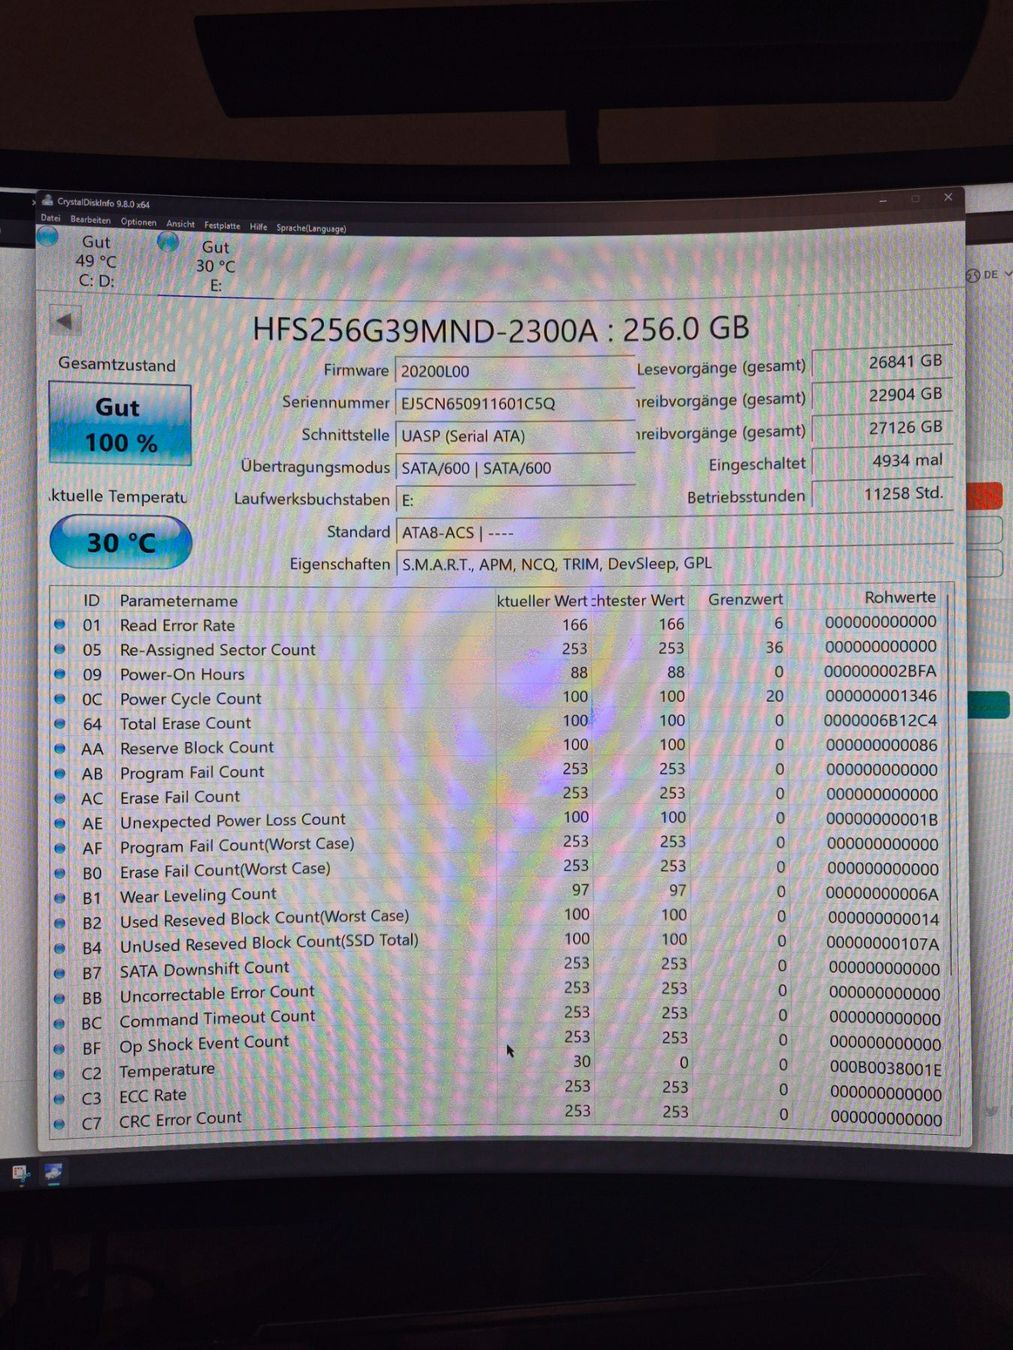
Task: Click raw value 000B0038001E
Action: coord(886,1068)
